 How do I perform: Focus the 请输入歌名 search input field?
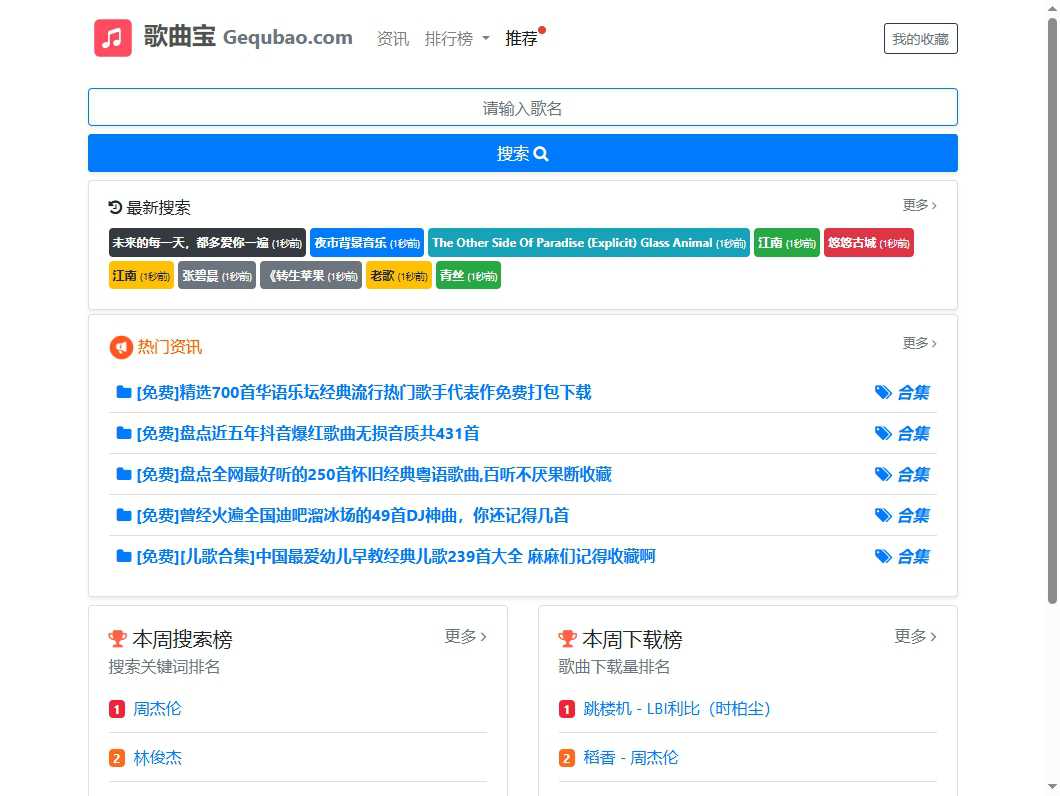coord(522,108)
